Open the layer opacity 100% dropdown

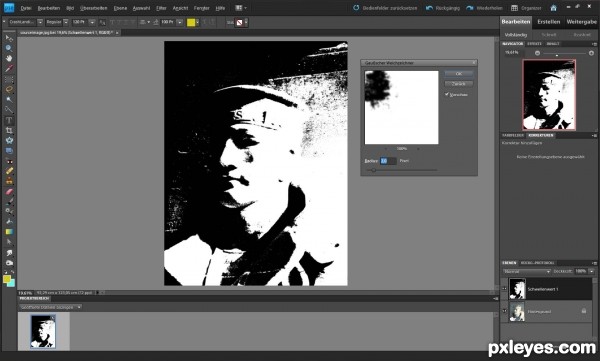591,271
